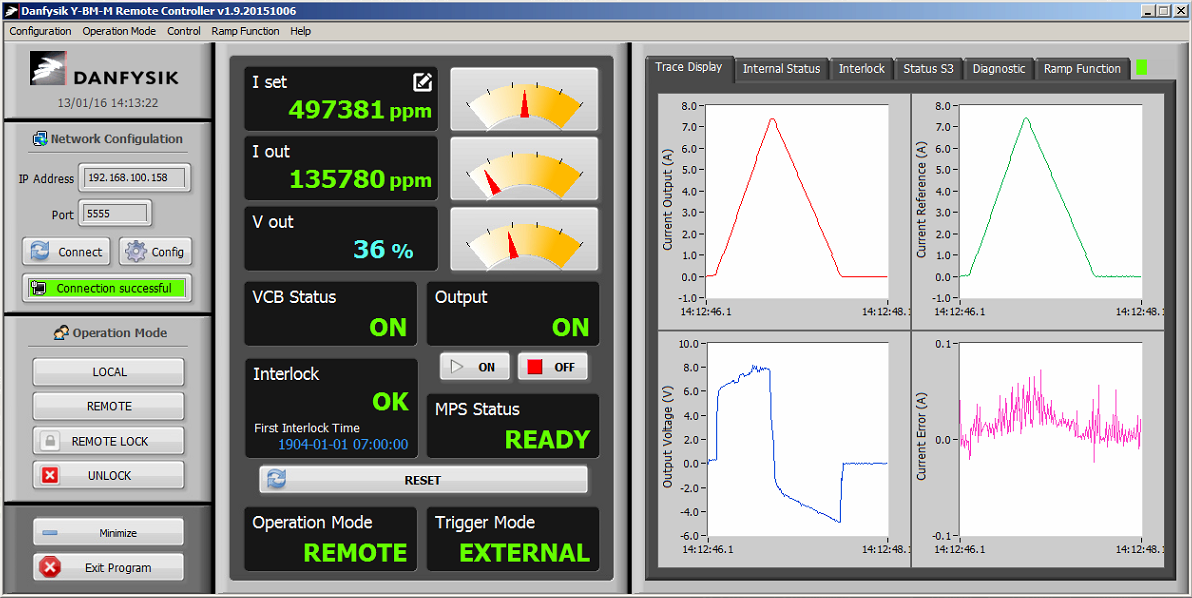1192x598 pixels.
Task: Click the Current Error magenta trace chart
Action: pyautogui.click(x=1050, y=439)
